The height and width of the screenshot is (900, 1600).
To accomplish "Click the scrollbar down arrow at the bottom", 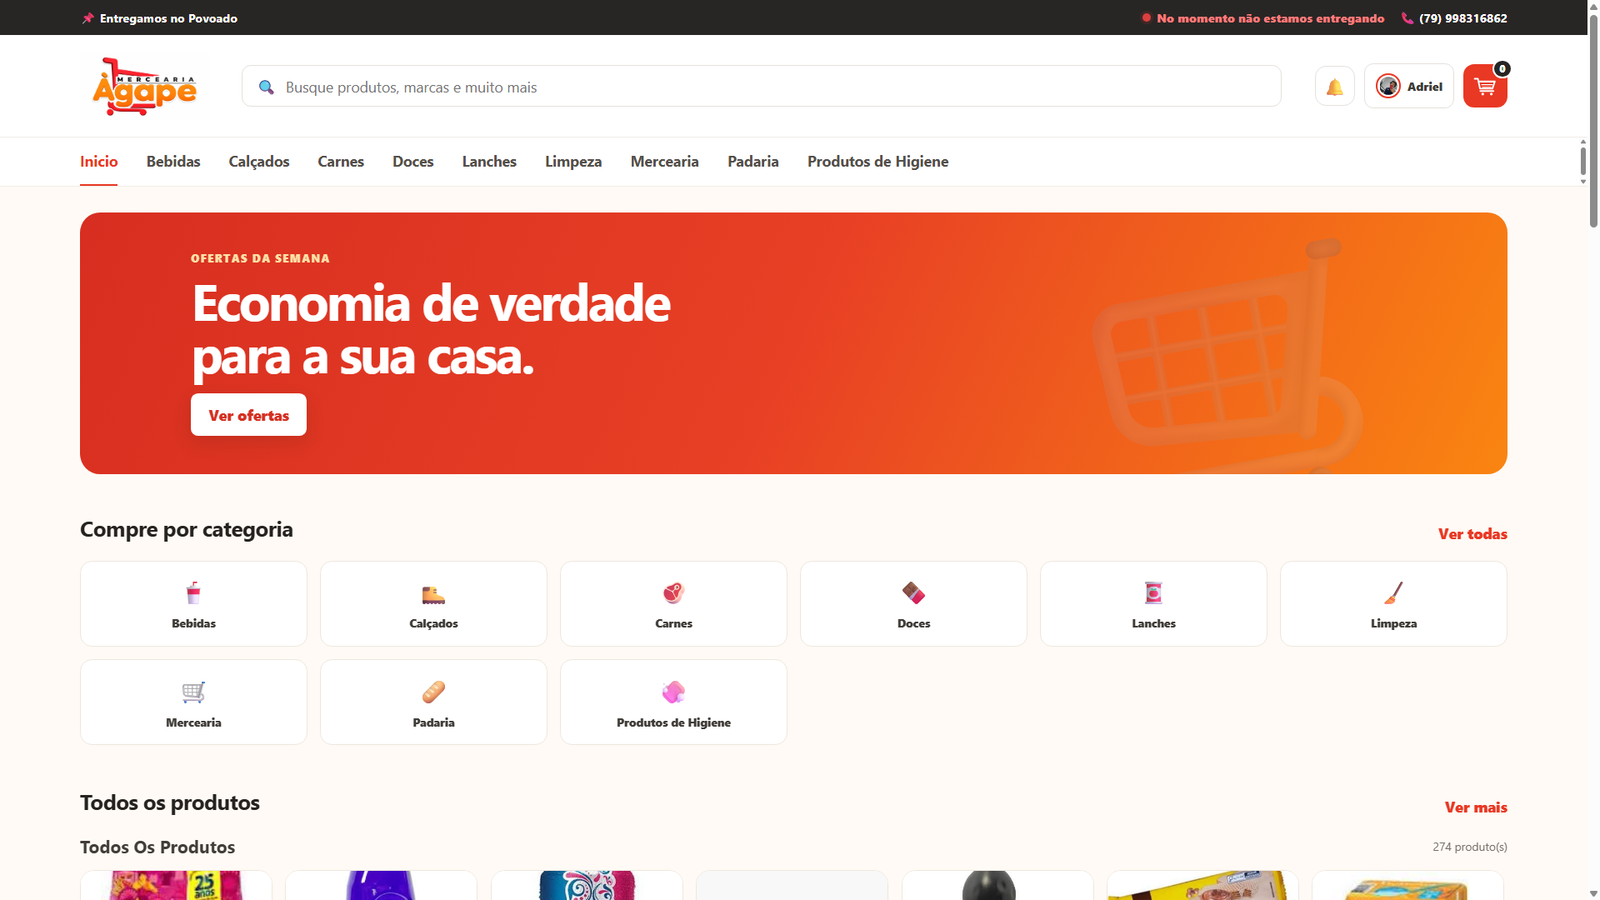I will 1594,893.
